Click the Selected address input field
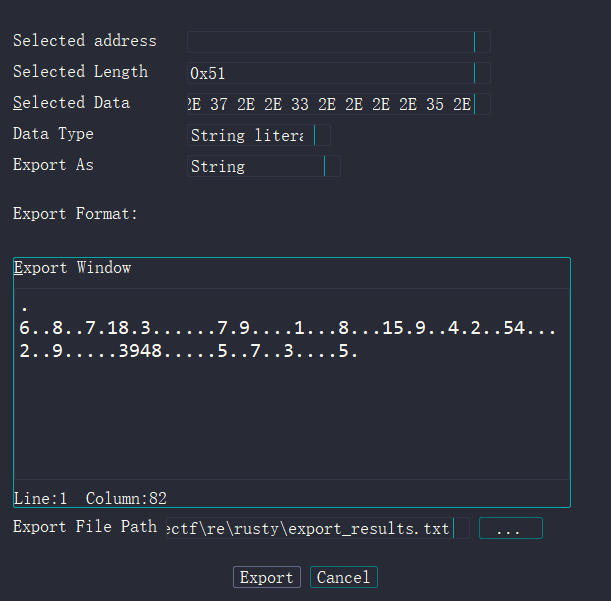This screenshot has height=601, width=611. (x=330, y=42)
